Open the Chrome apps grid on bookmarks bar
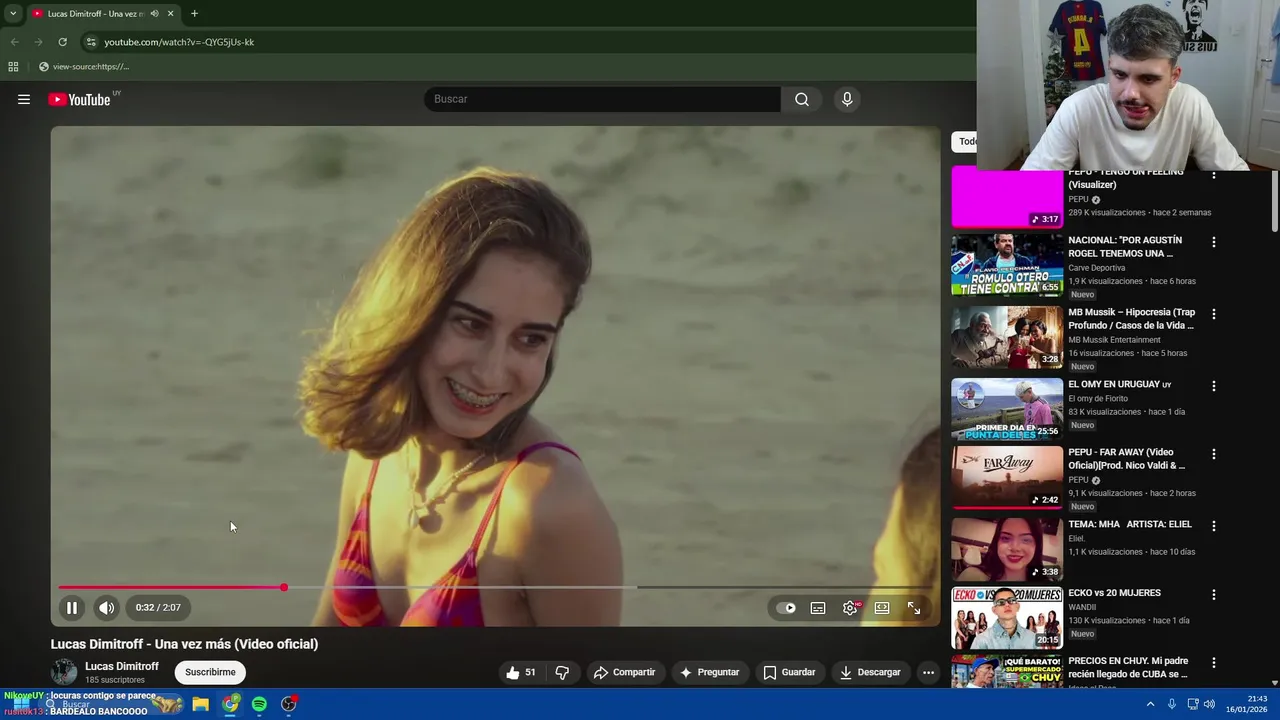This screenshot has width=1280, height=720. point(13,67)
